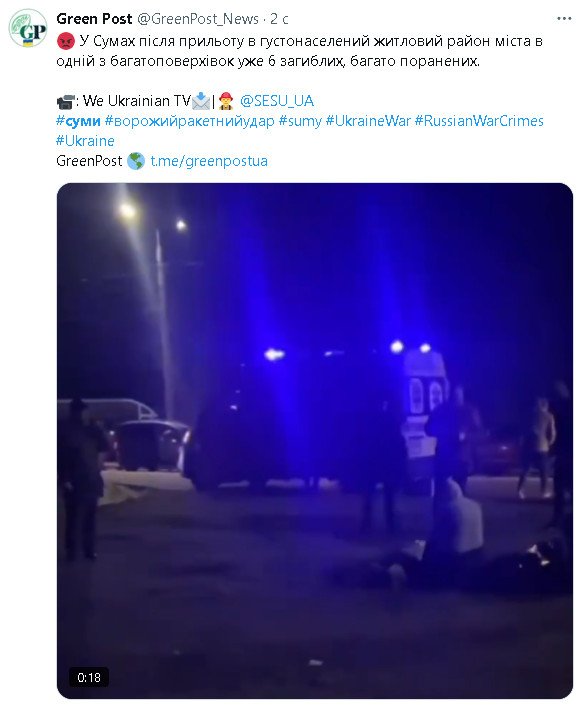Open the #RussianWarCrimes hashtag
The width and height of the screenshot is (585, 709).
coord(479,121)
